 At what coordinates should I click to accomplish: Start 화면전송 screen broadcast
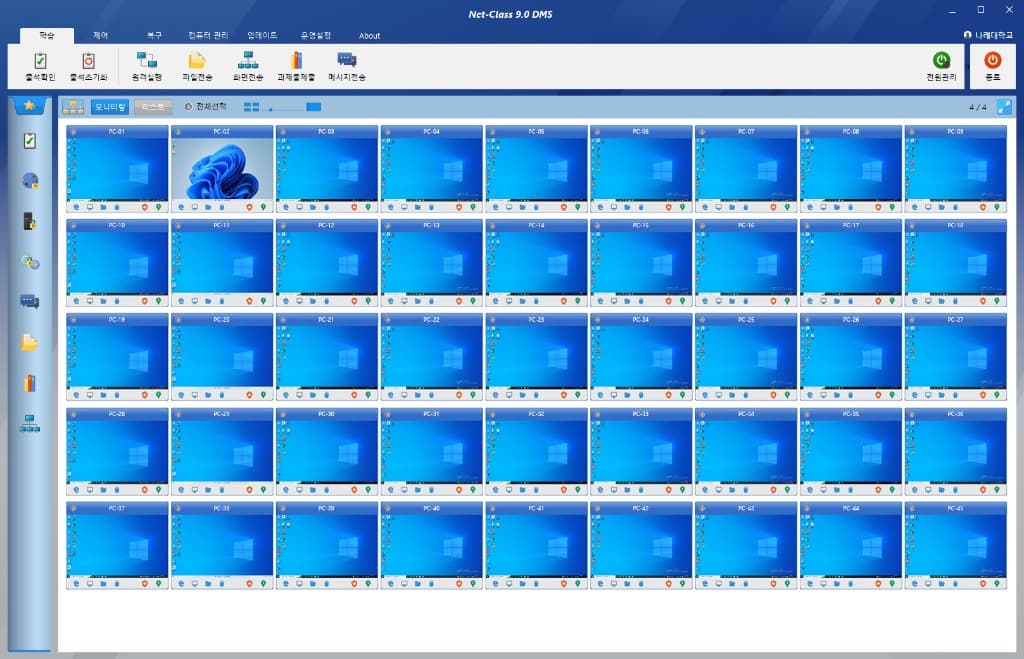(x=248, y=67)
